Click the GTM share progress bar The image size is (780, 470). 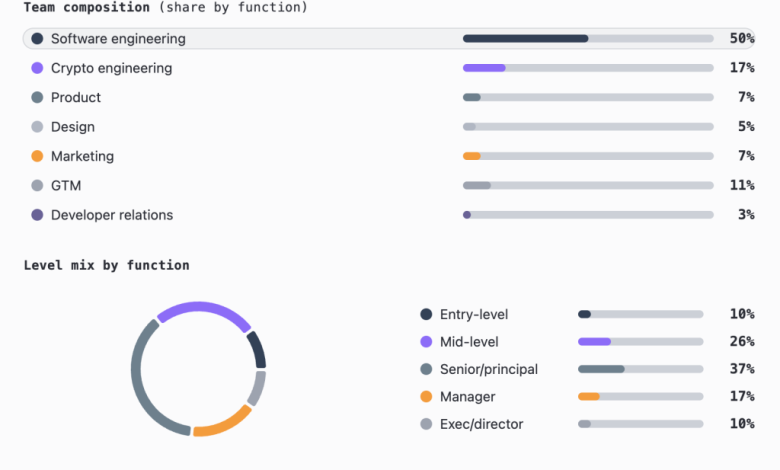click(588, 185)
